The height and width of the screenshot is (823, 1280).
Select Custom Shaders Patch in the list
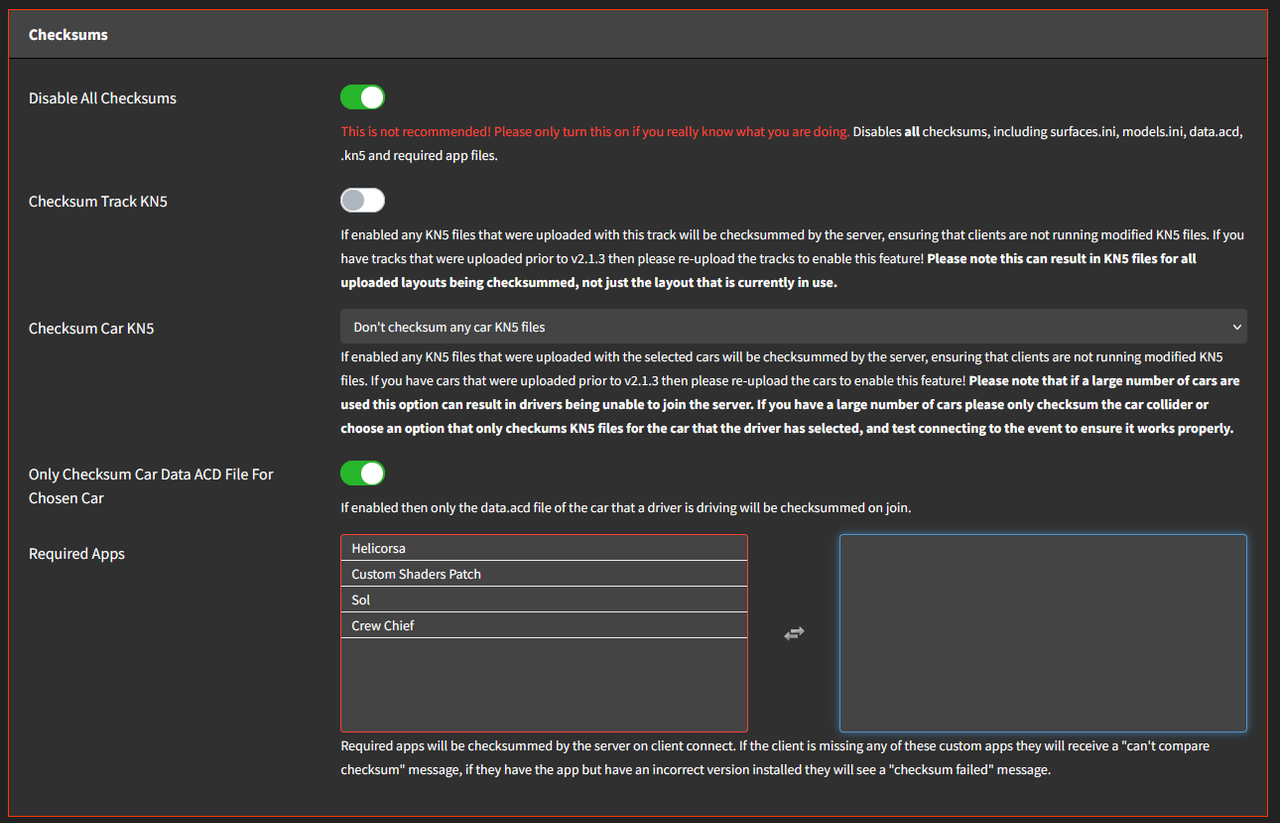click(544, 574)
